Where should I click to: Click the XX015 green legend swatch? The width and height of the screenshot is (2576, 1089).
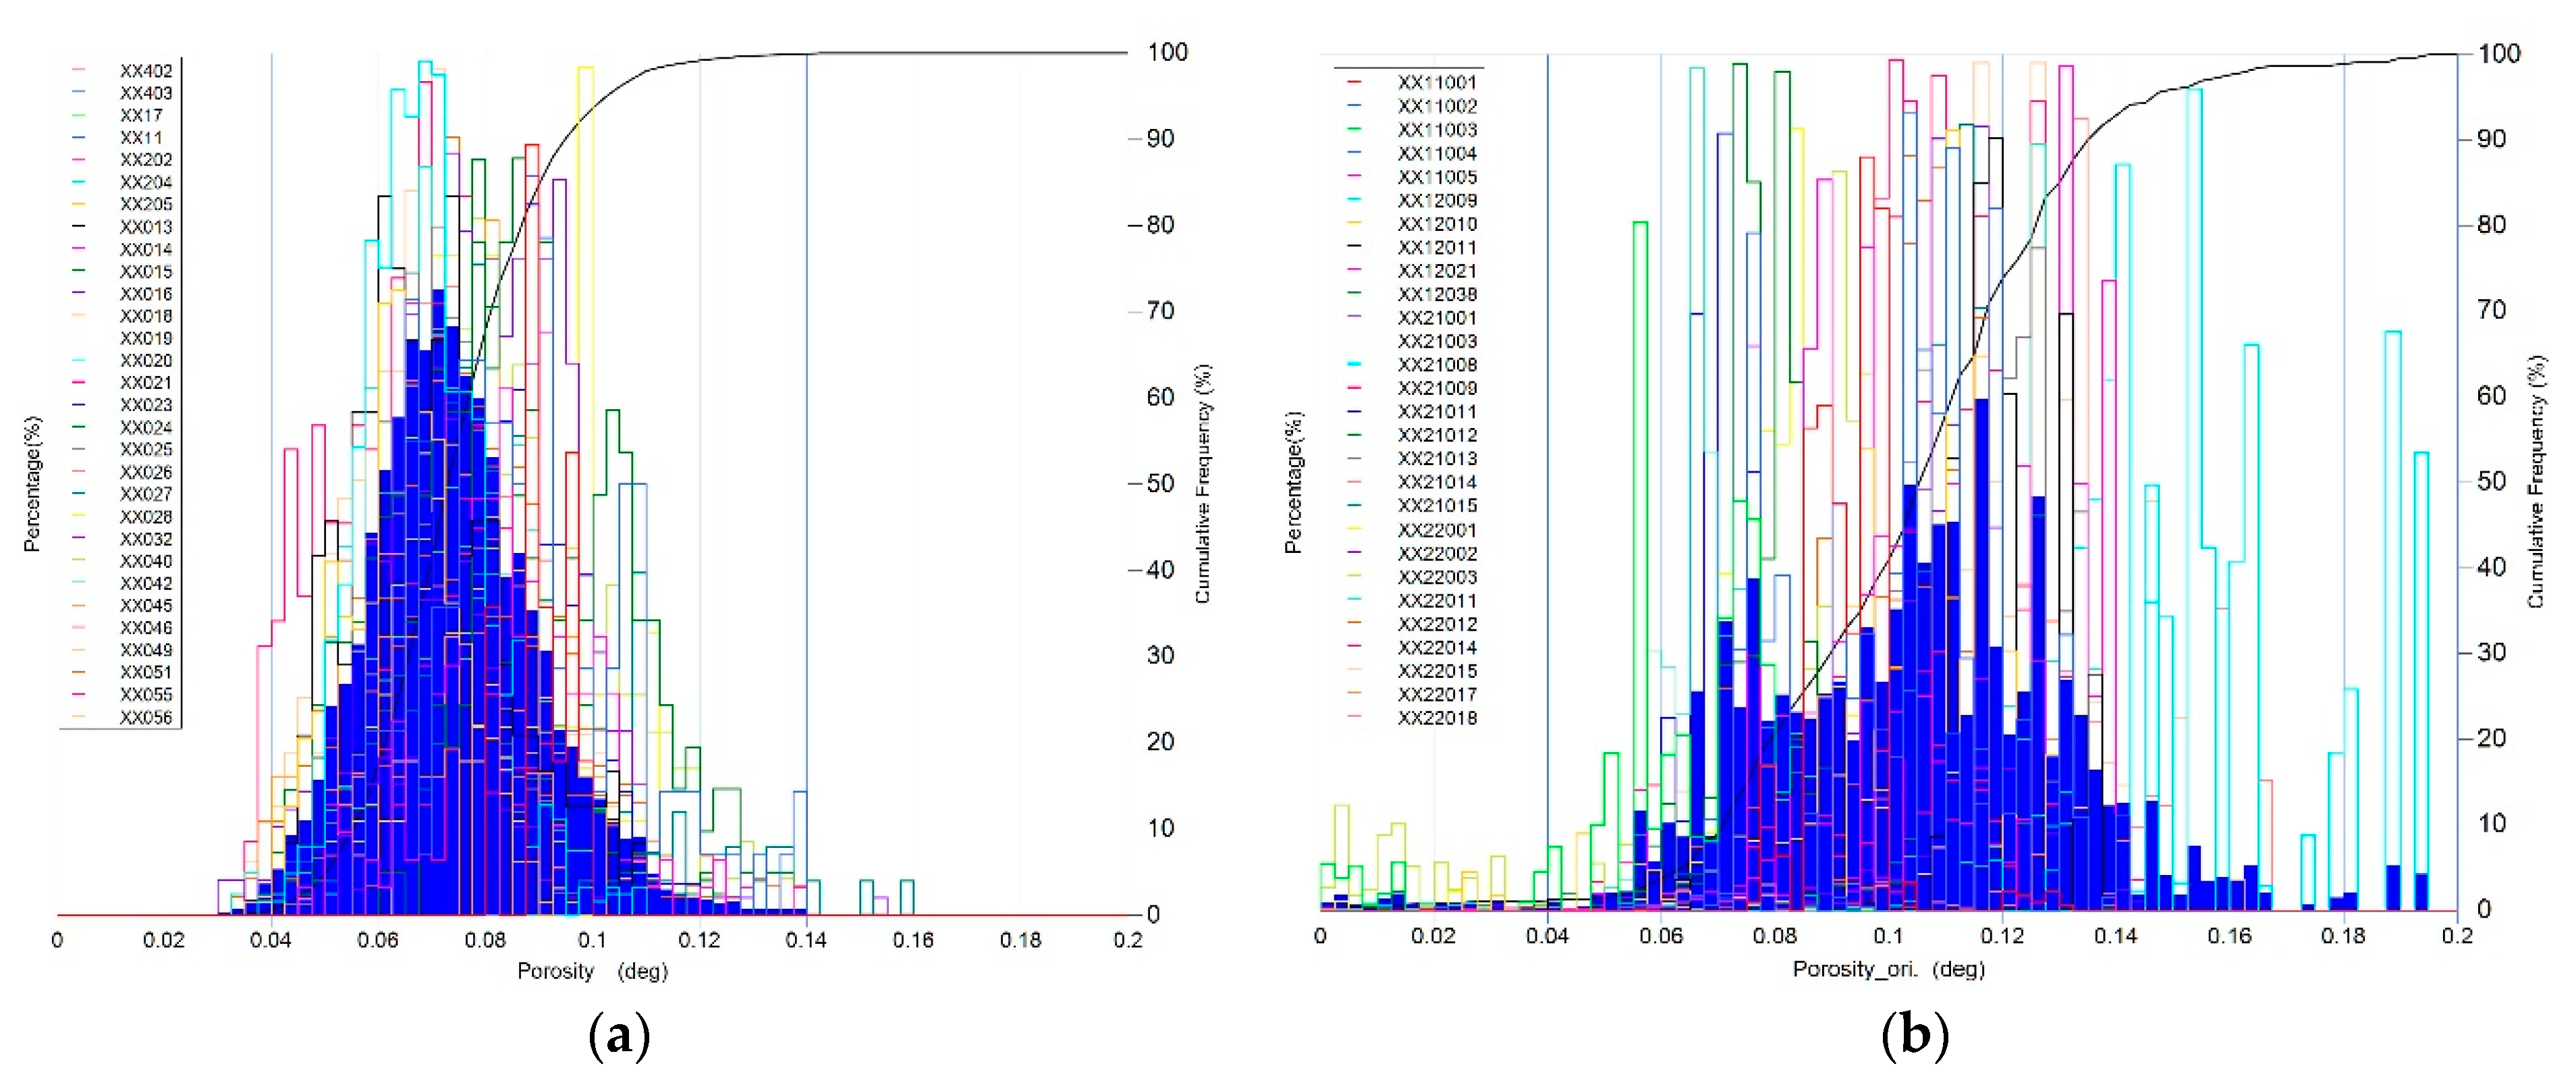pos(79,271)
